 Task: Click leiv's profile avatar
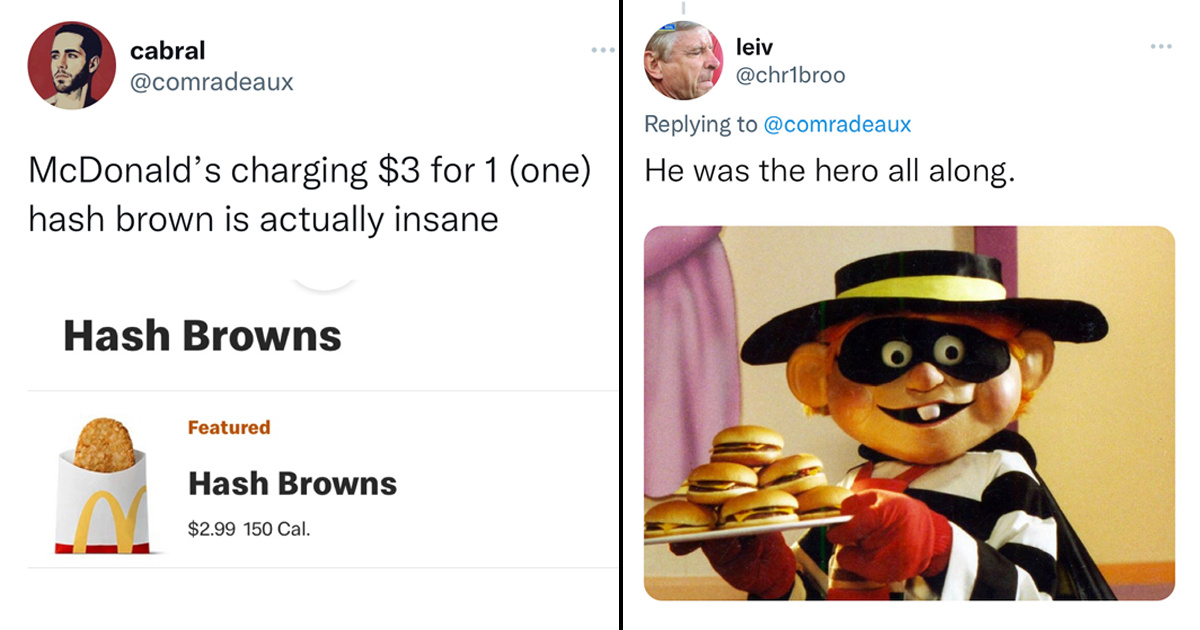[x=684, y=62]
